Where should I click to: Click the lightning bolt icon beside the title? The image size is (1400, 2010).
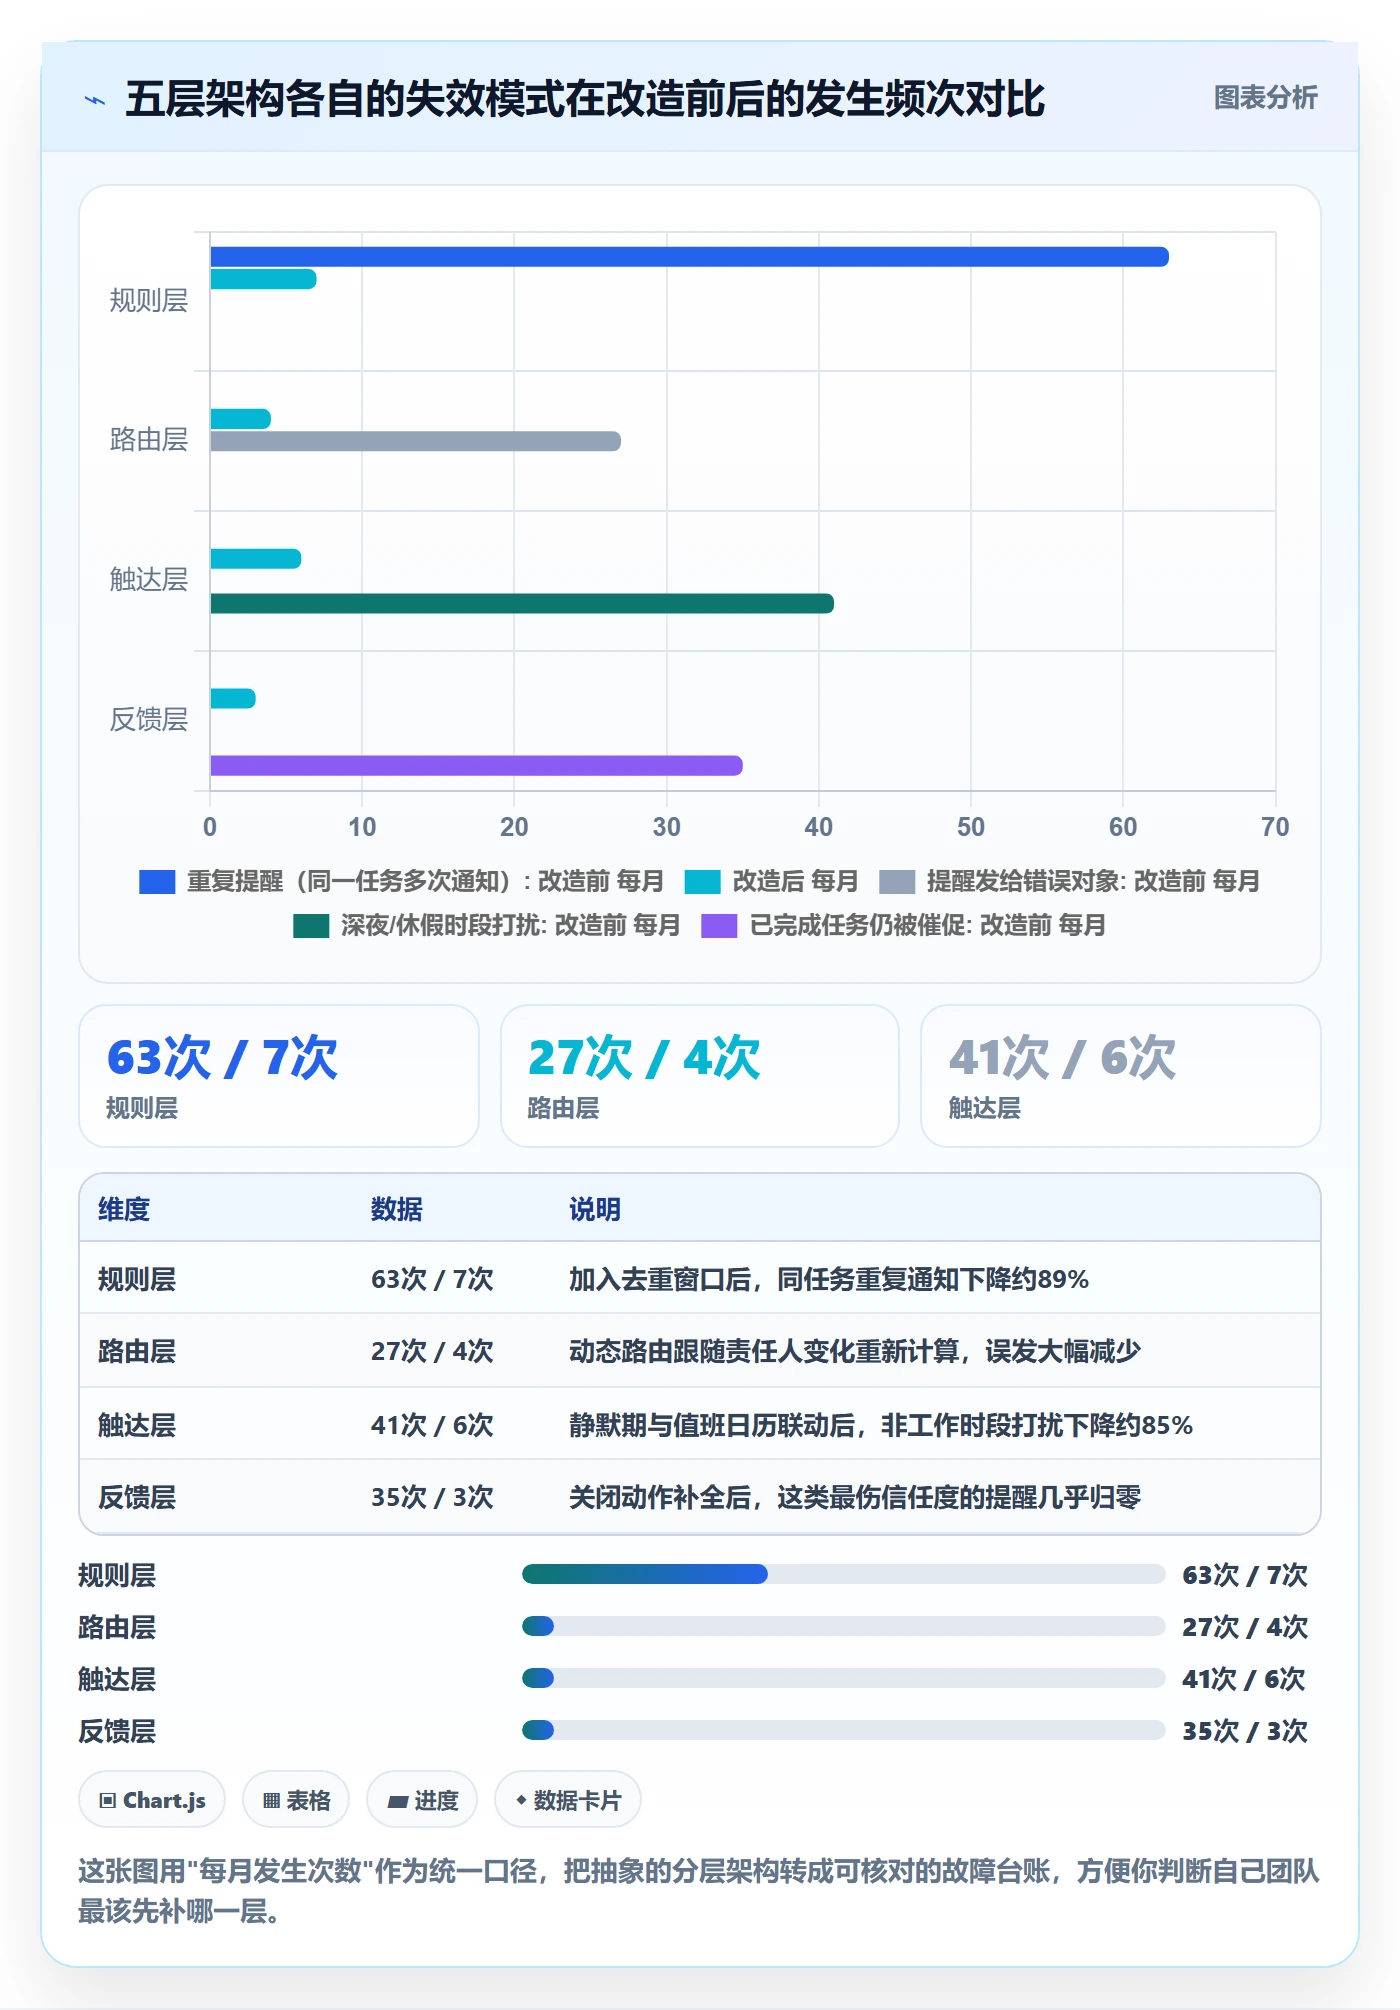click(x=95, y=100)
